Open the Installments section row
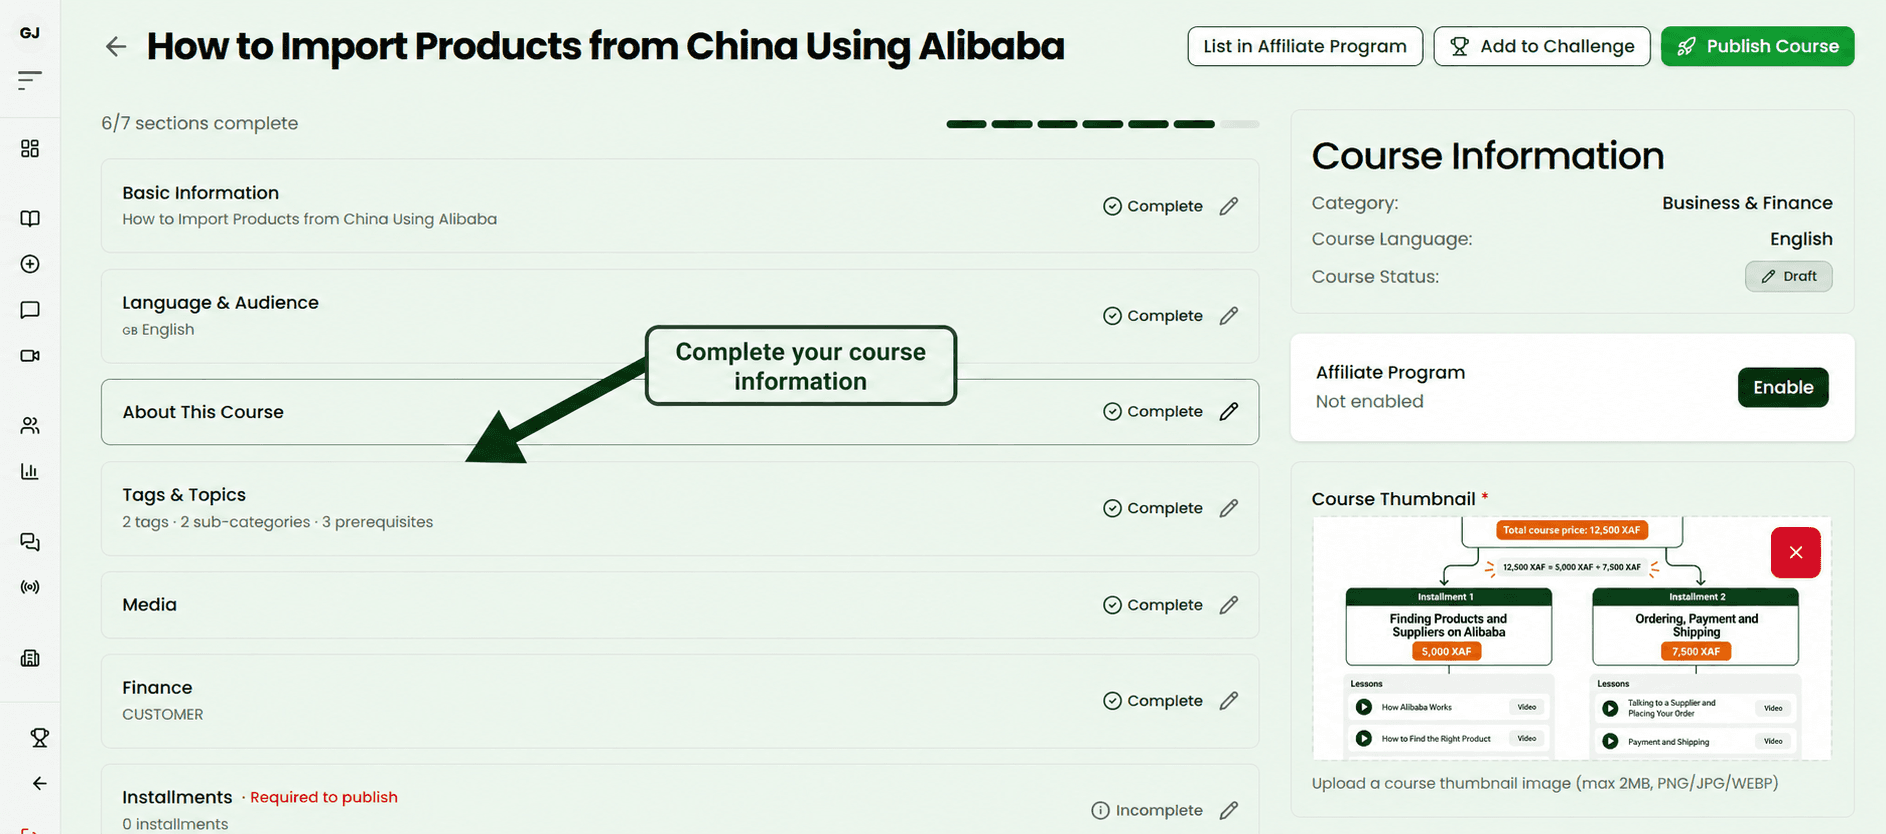 coord(680,800)
